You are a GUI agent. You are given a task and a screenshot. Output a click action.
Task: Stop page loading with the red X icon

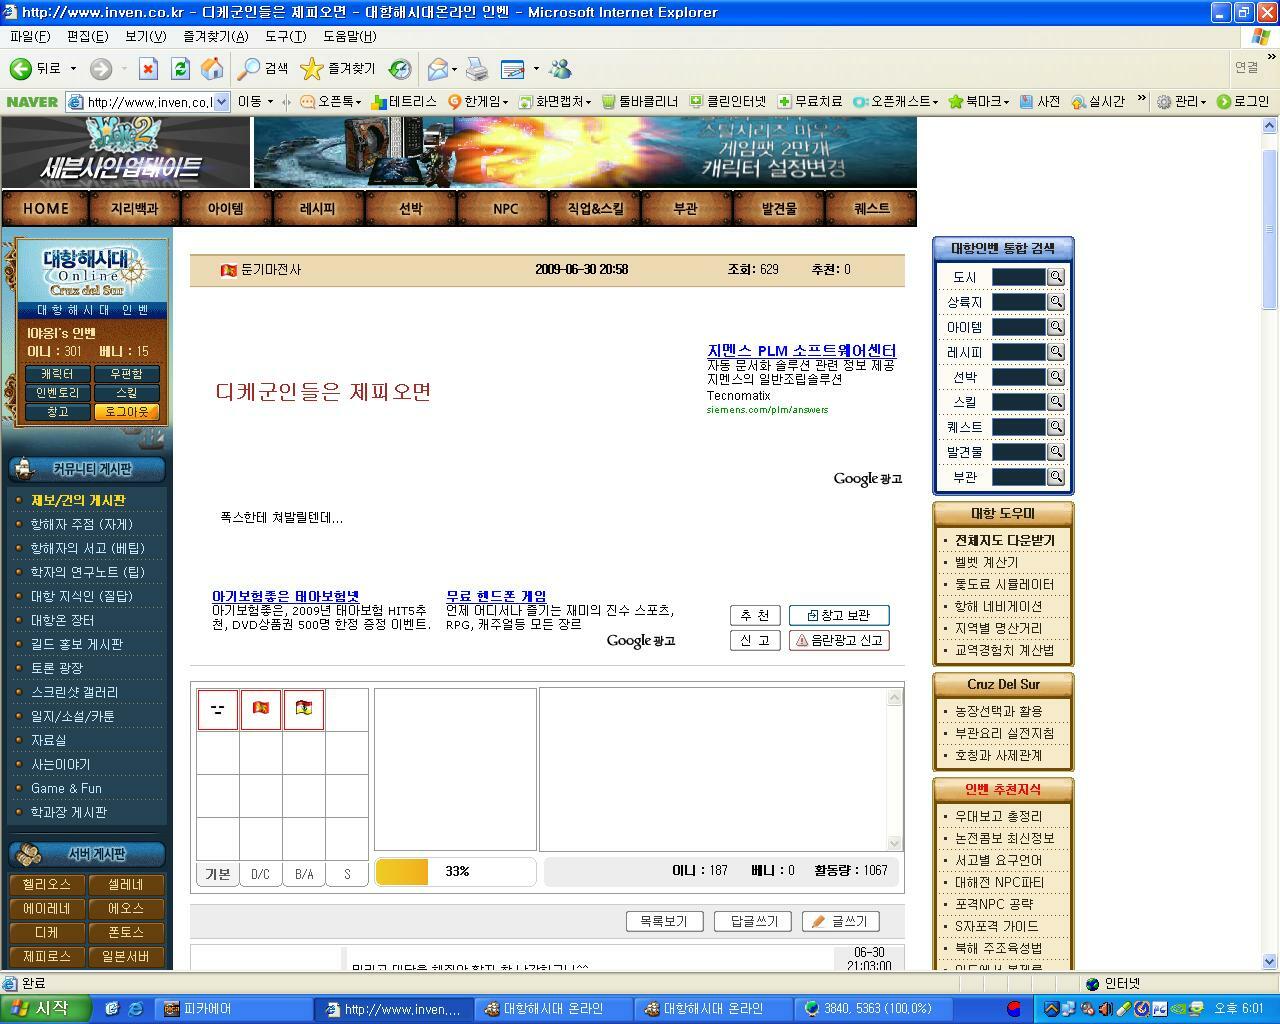pyautogui.click(x=148, y=69)
